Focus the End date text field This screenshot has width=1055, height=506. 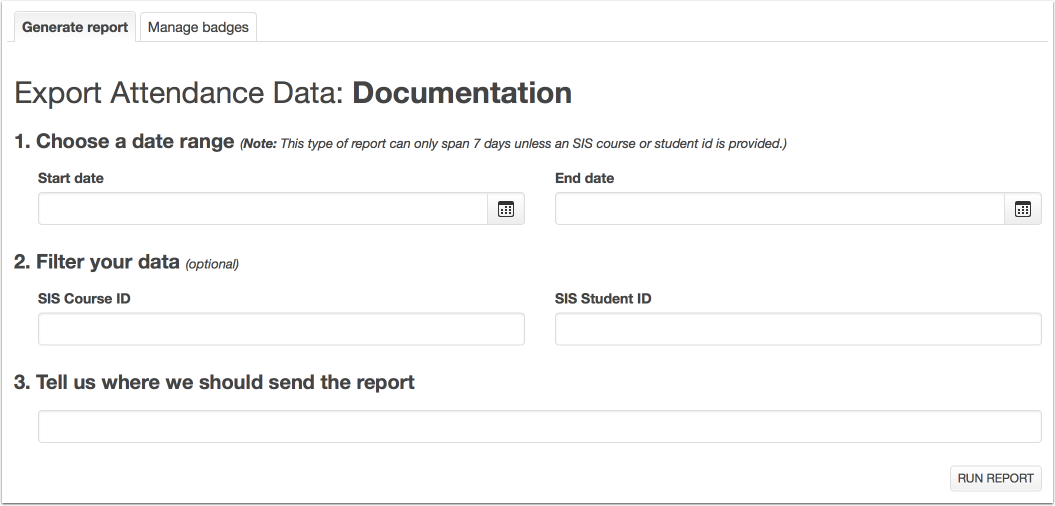[780, 209]
